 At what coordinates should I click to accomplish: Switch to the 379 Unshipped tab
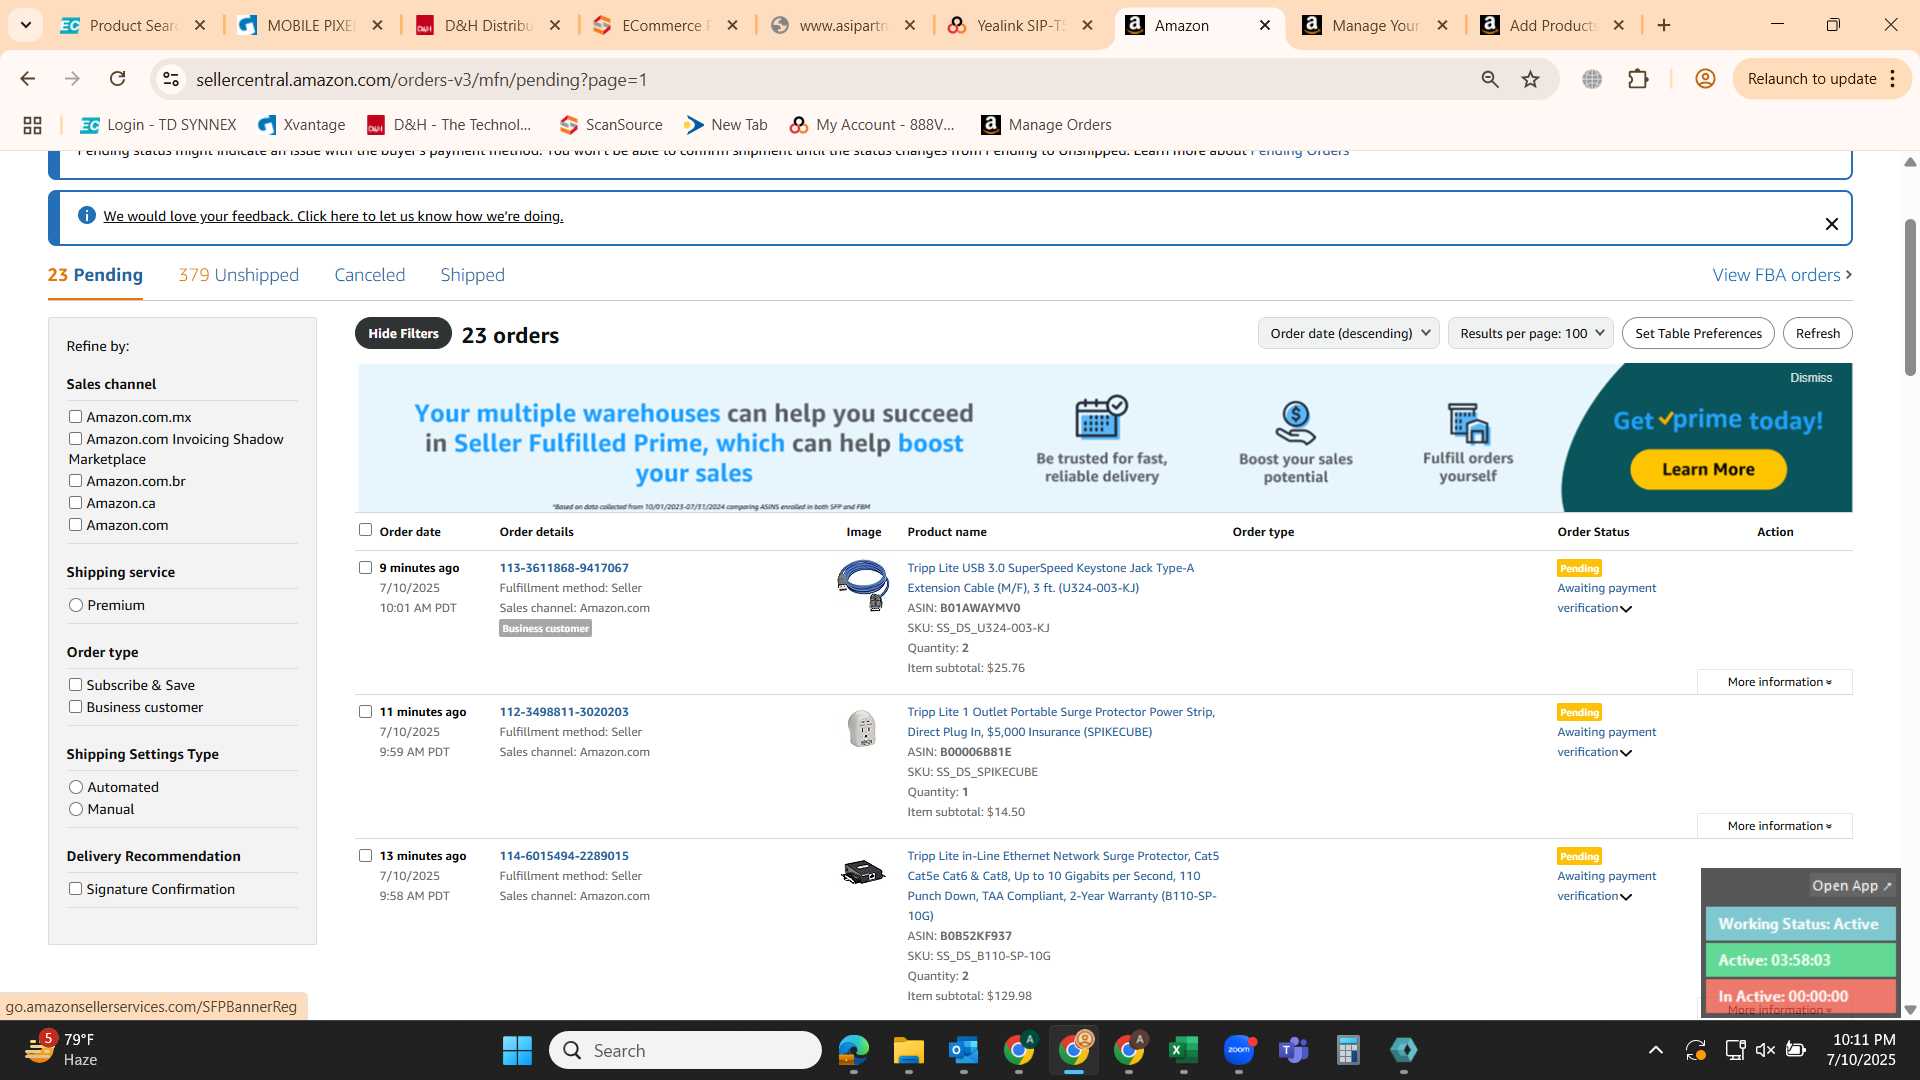(x=238, y=275)
